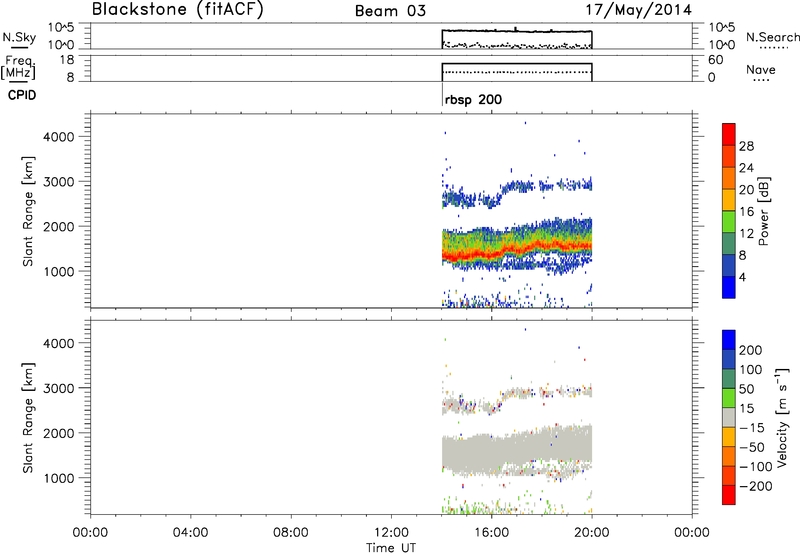Select the gray segment of the velocity colorbar
This screenshot has width=800, height=554.
click(729, 418)
